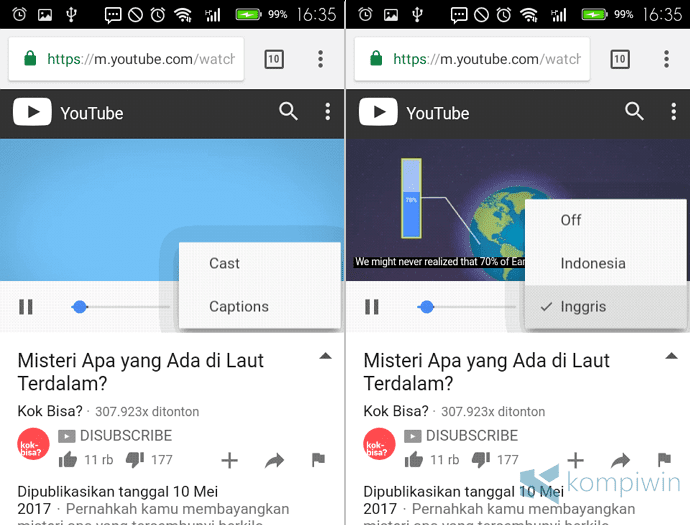
Task: Collapse video description arrow in left screenshot
Action: (325, 356)
